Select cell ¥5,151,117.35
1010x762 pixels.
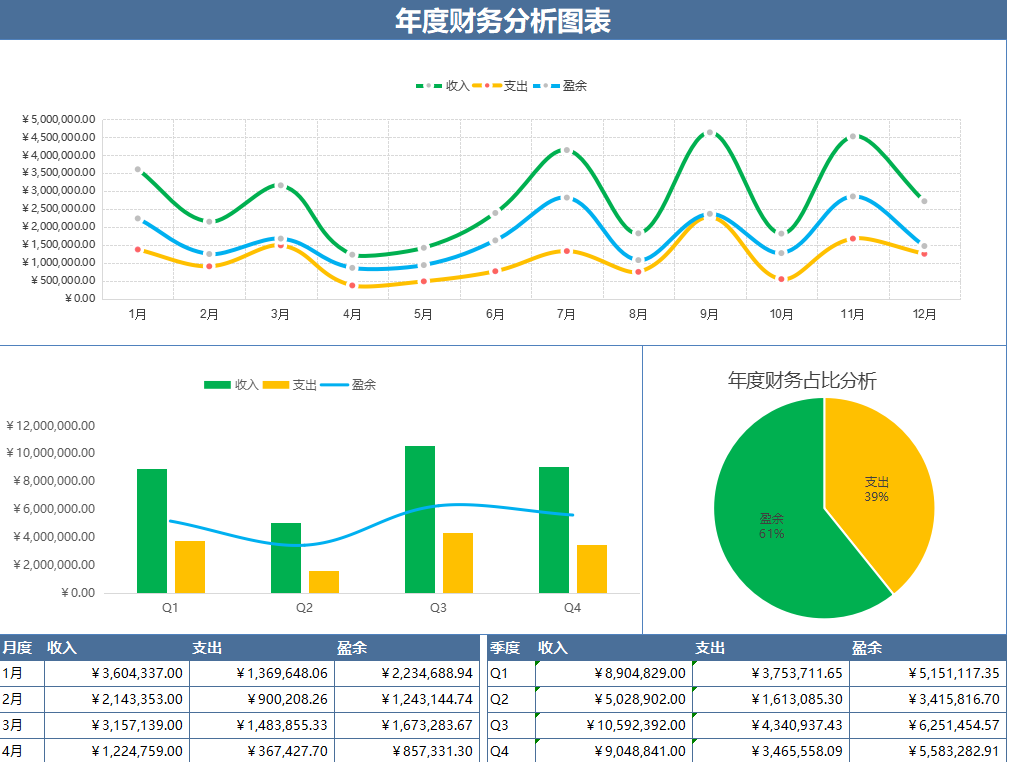coord(928,674)
